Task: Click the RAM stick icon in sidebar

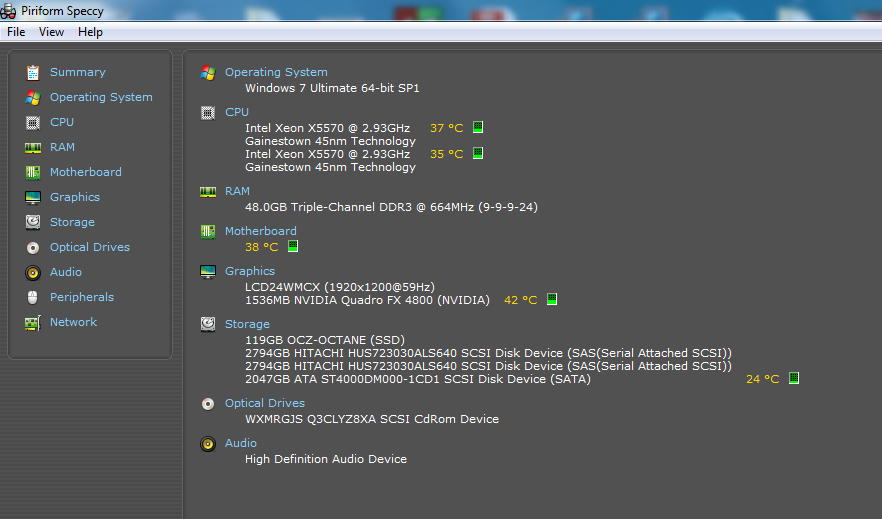Action: click(33, 148)
